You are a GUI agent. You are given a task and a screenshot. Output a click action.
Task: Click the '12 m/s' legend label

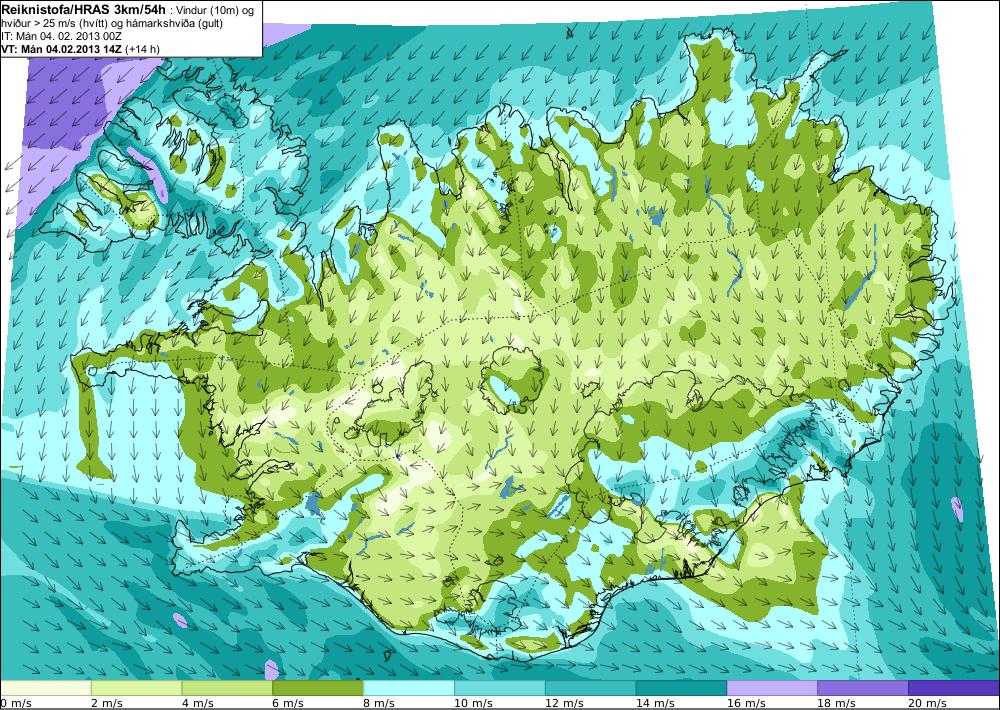564,703
